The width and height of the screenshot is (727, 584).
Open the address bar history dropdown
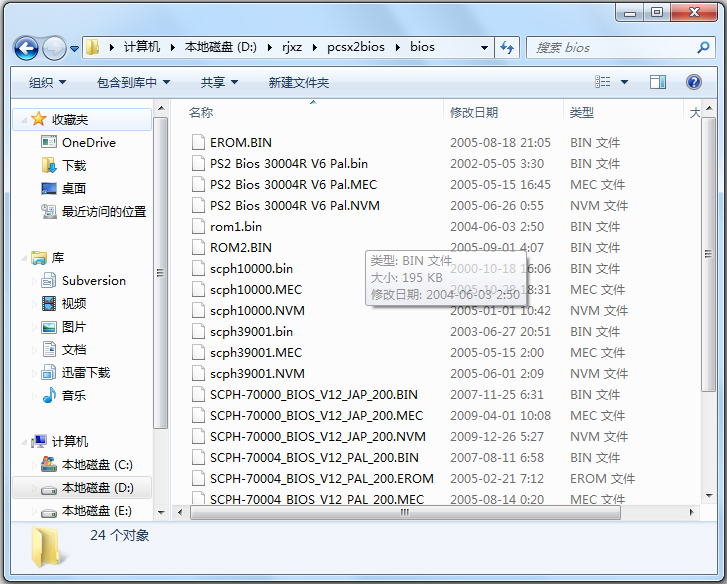[x=484, y=47]
